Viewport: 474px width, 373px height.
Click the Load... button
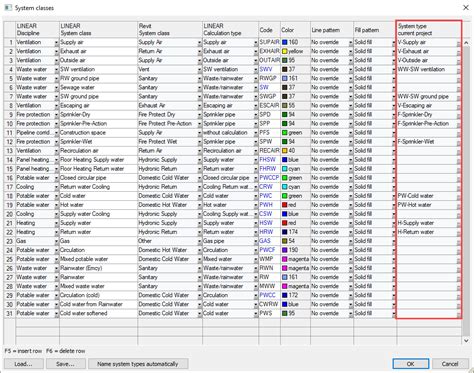click(24, 364)
